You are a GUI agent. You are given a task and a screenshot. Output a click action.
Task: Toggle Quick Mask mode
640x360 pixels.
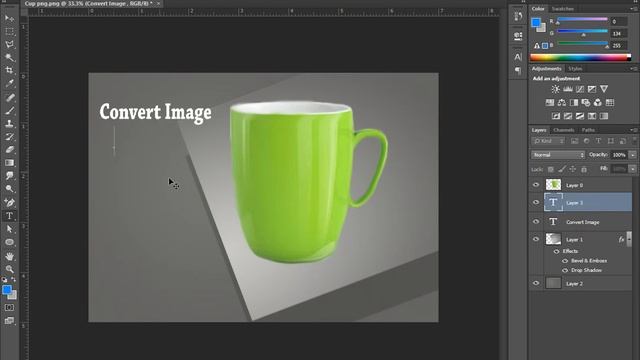tap(9, 307)
